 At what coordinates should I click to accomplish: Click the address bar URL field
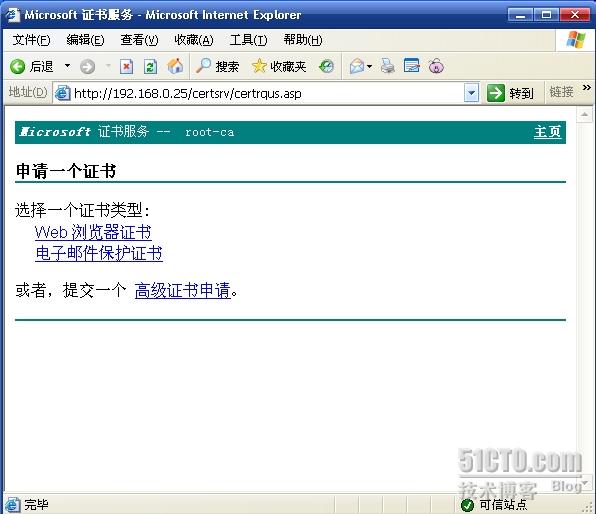coord(266,93)
